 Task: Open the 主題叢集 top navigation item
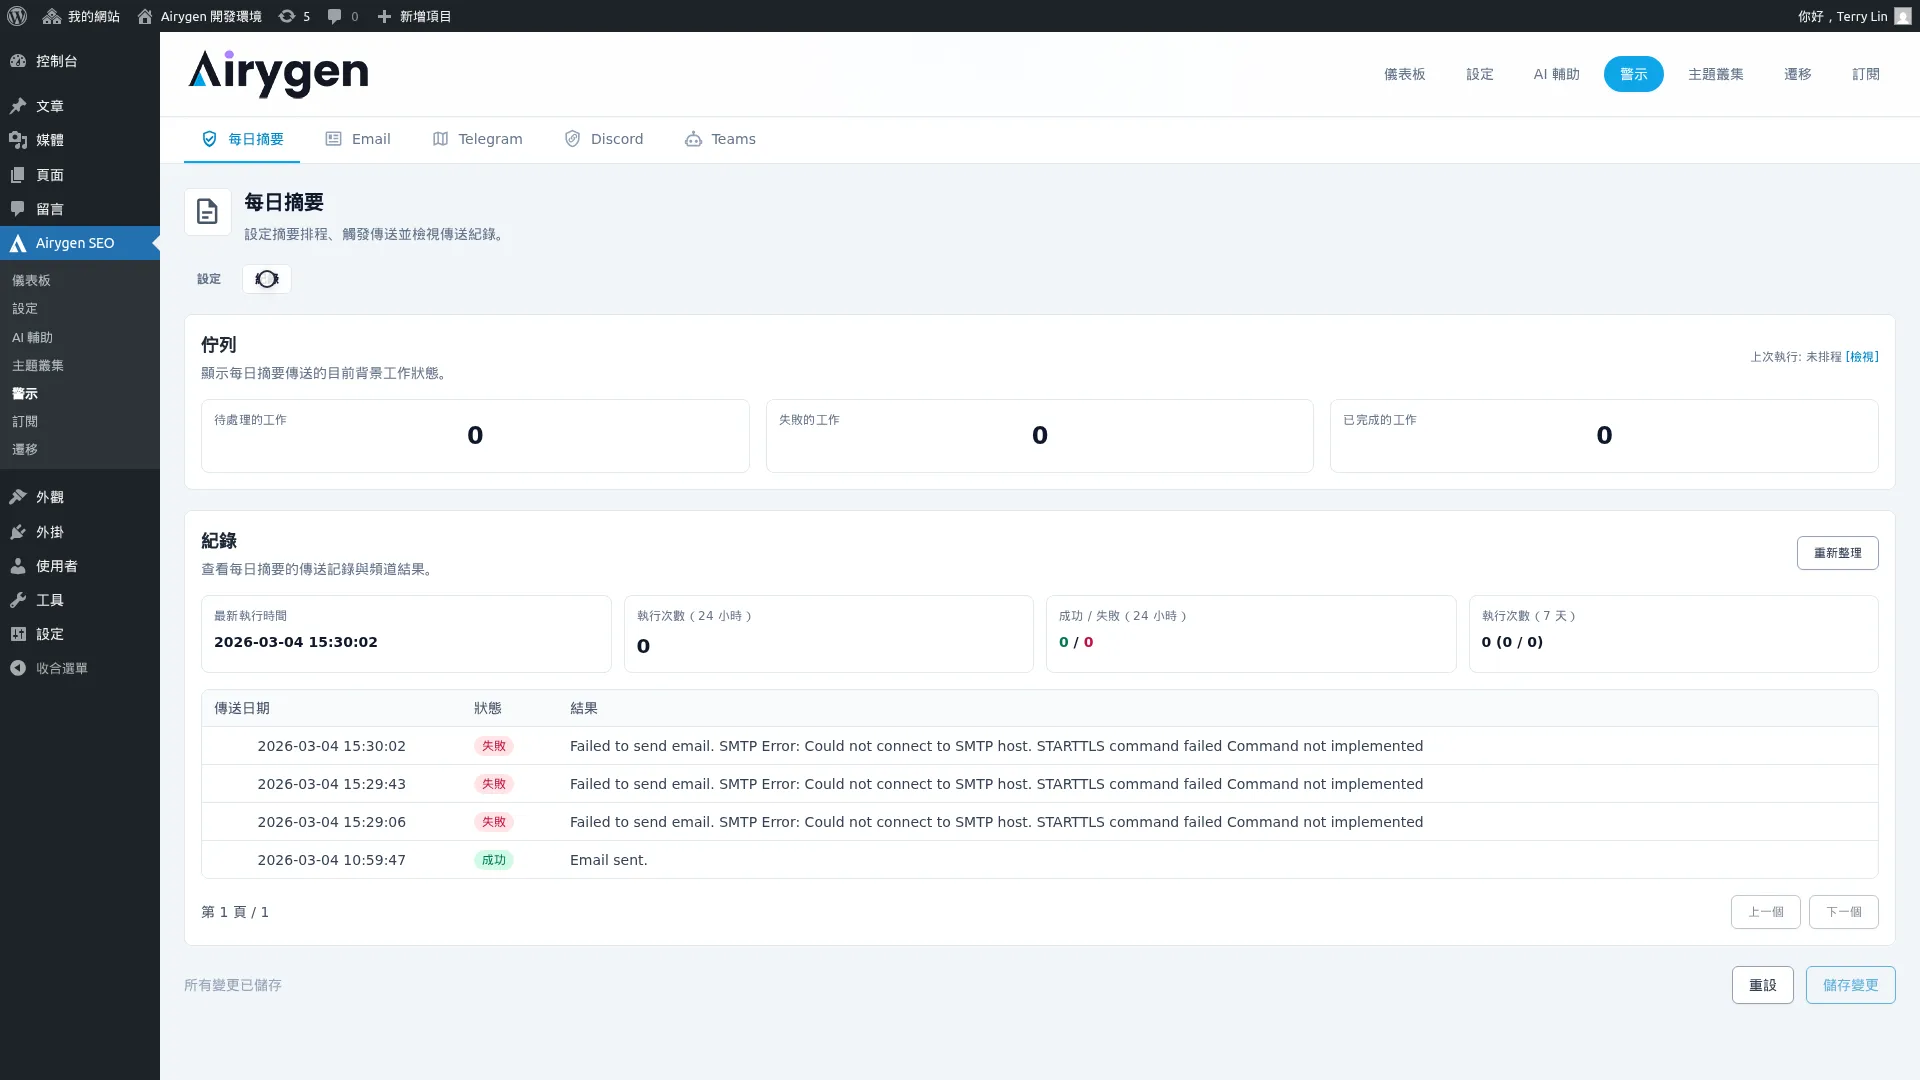(x=1715, y=74)
